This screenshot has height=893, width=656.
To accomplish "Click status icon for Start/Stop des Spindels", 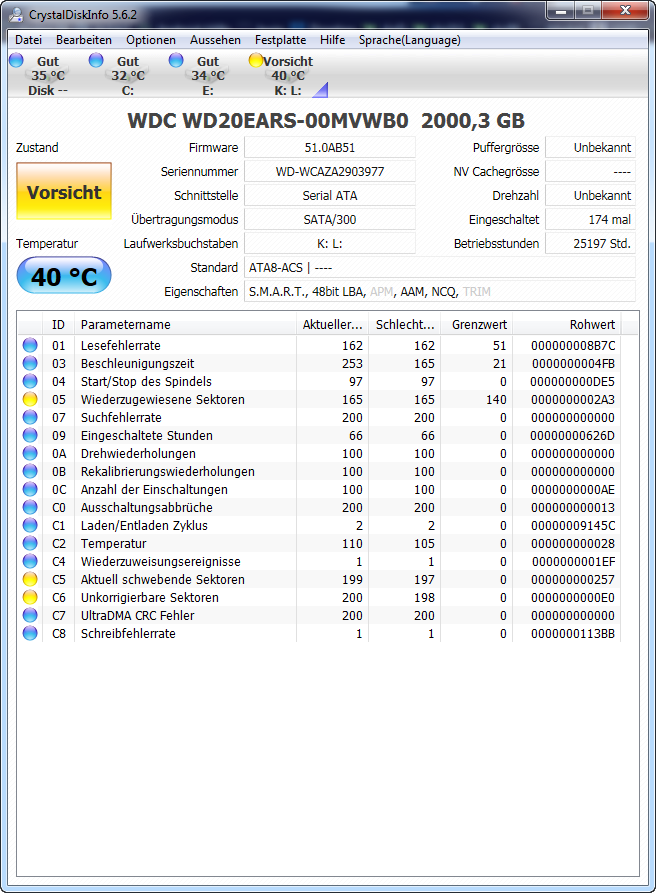I will pos(30,381).
